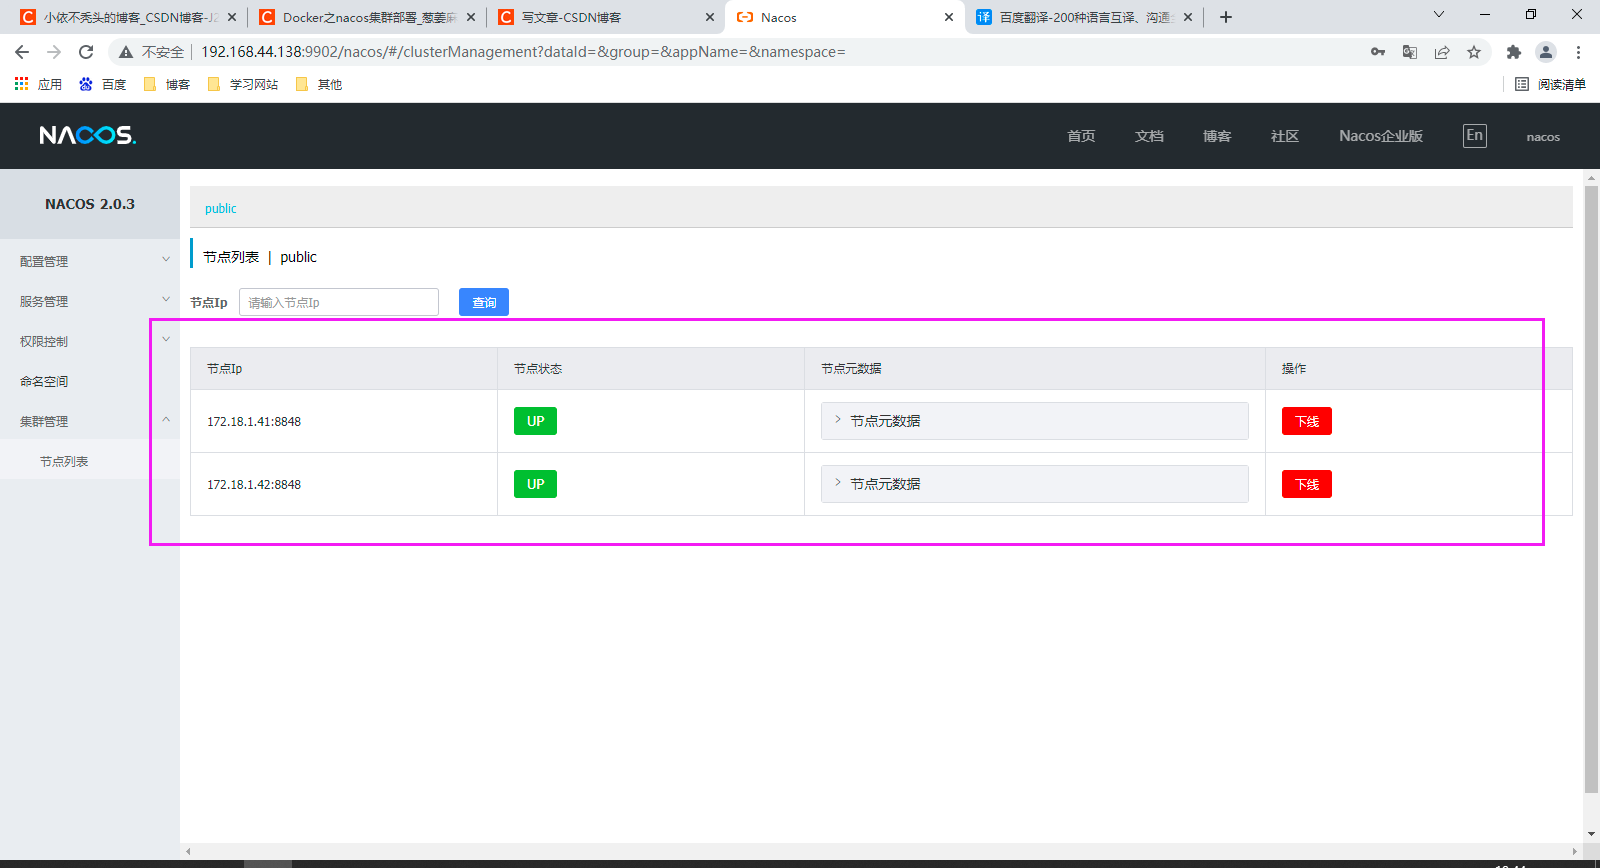The width and height of the screenshot is (1600, 868).
Task: Click 社区 in top navigation
Action: [1285, 136]
